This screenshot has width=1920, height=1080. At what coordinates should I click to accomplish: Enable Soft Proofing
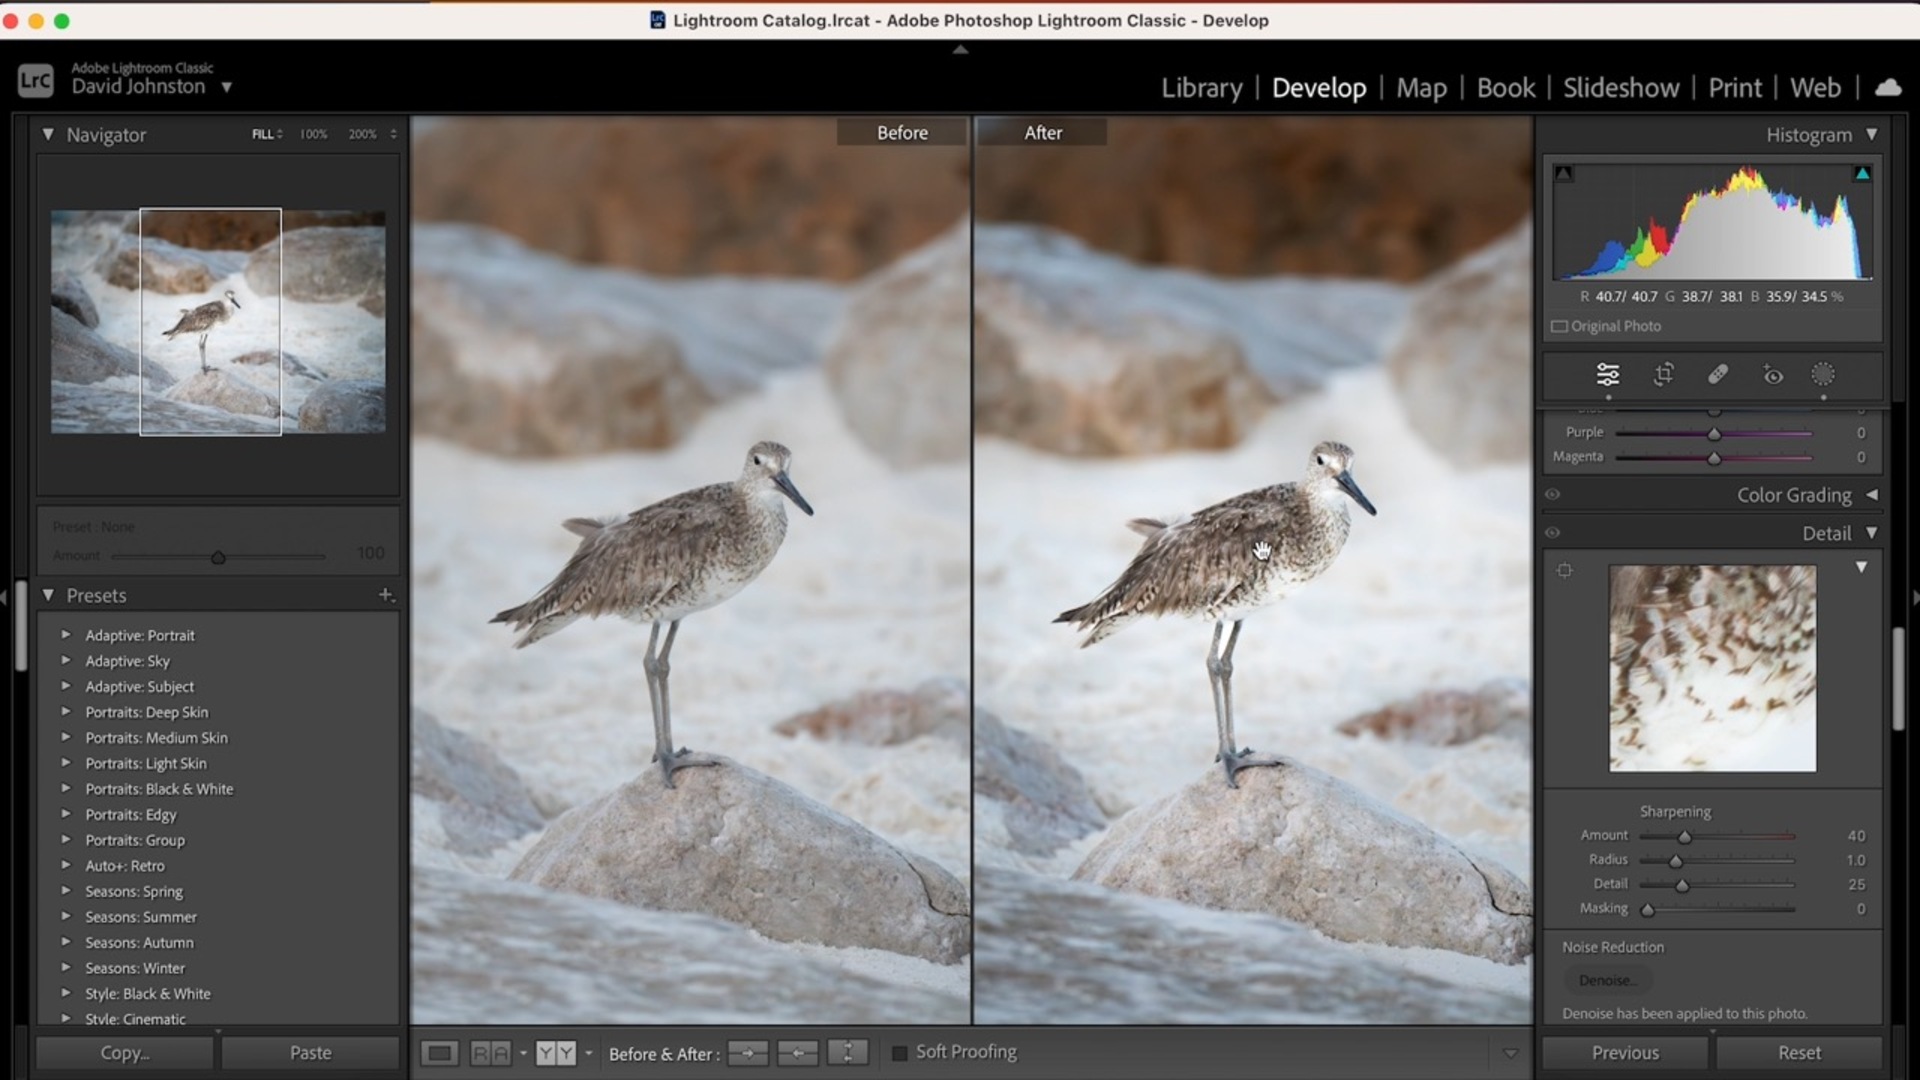901,1052
